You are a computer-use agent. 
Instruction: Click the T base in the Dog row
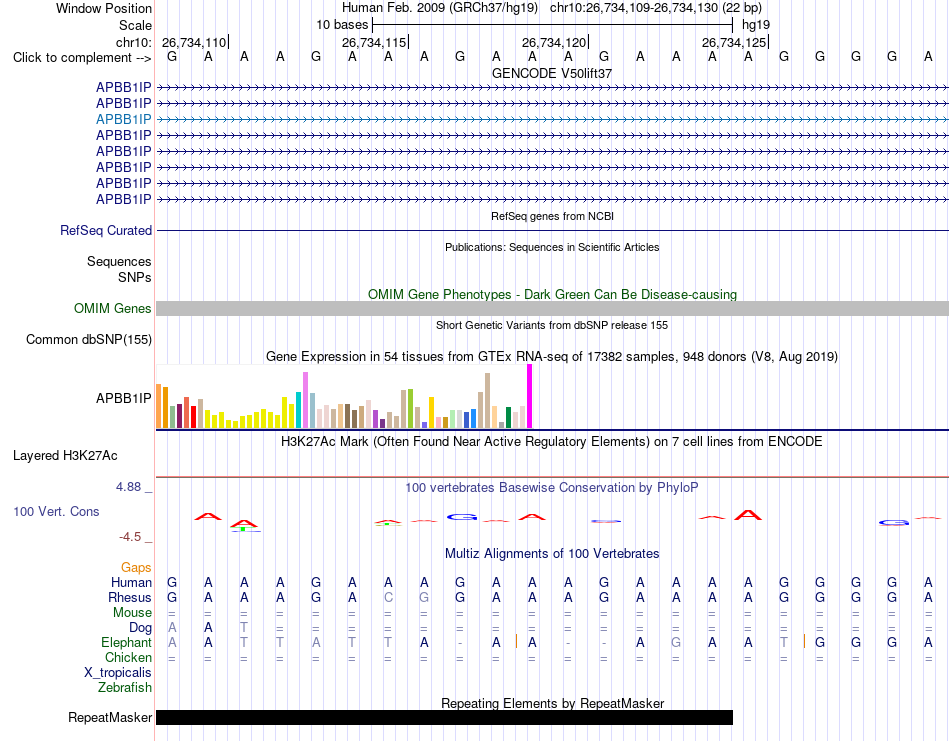click(244, 627)
